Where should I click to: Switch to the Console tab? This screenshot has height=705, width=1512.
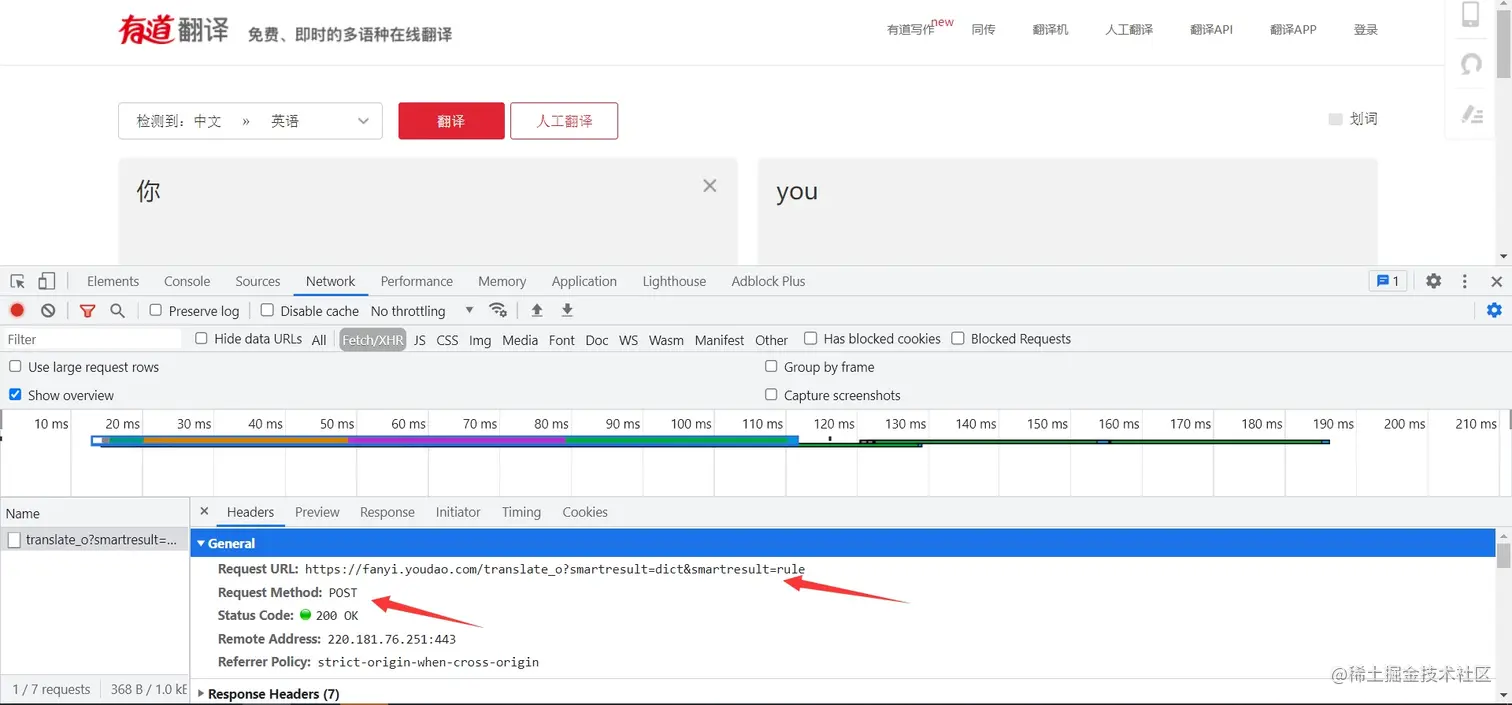pos(187,281)
